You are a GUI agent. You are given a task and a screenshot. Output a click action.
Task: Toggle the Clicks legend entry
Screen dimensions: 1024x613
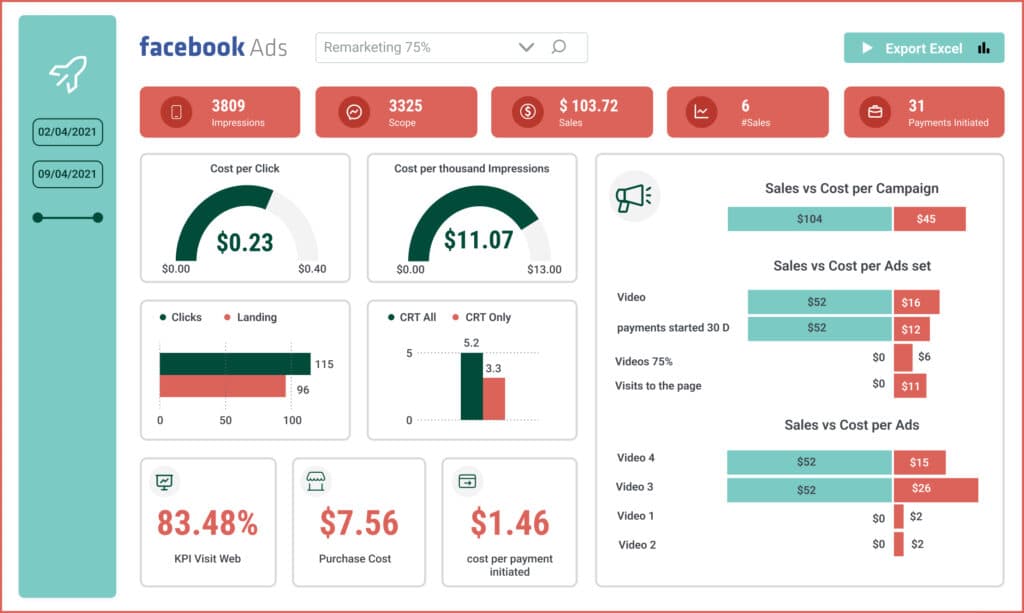tap(180, 317)
